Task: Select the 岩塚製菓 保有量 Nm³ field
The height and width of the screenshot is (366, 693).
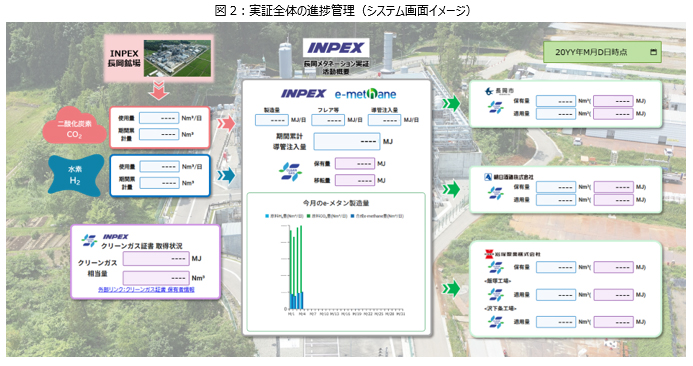Action: [x=556, y=267]
